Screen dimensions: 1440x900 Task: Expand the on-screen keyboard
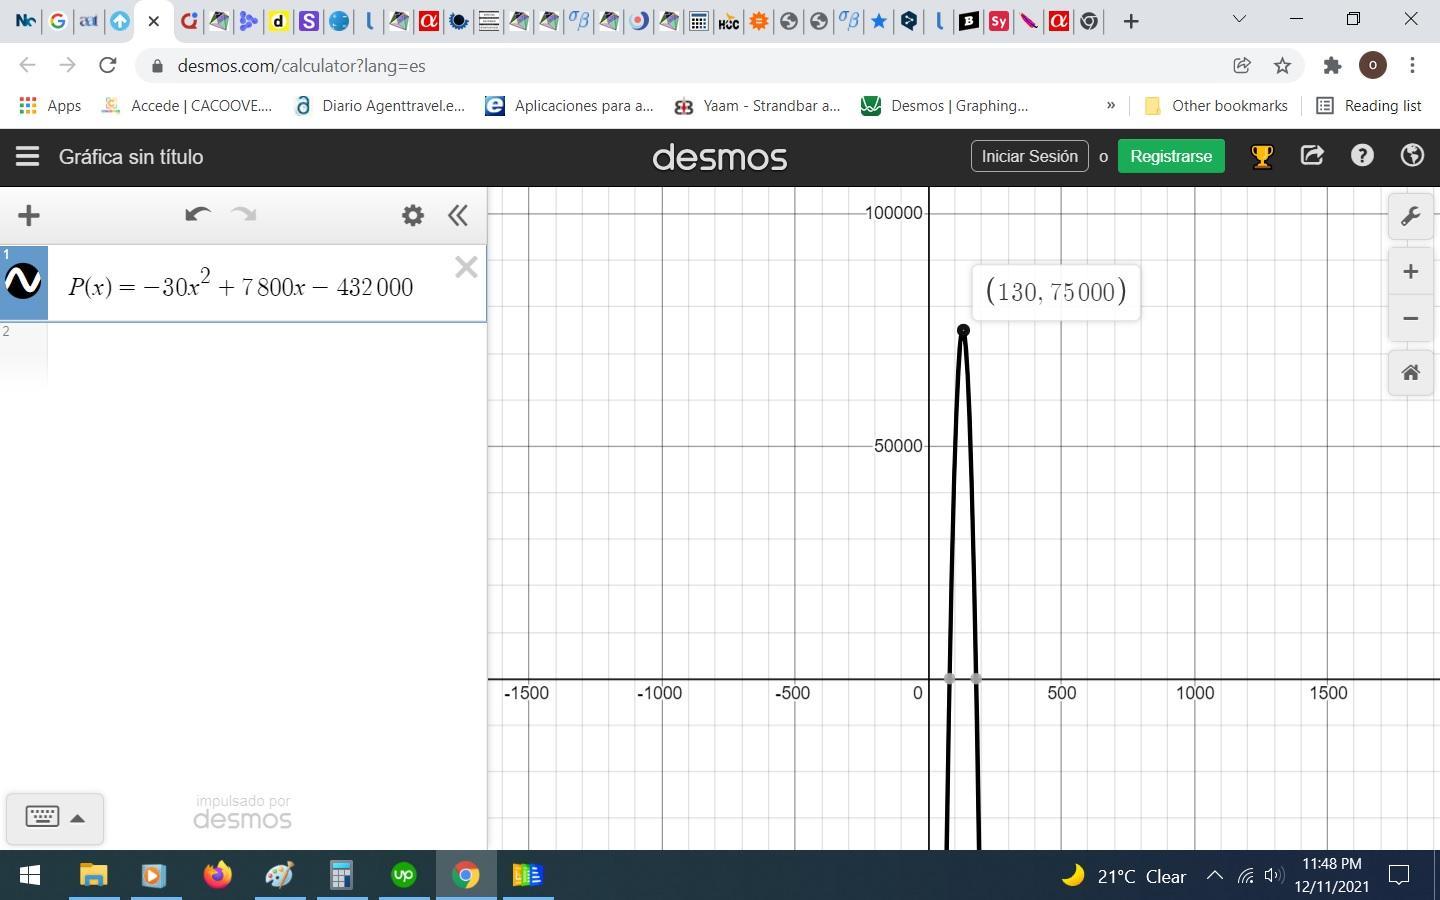click(x=54, y=817)
